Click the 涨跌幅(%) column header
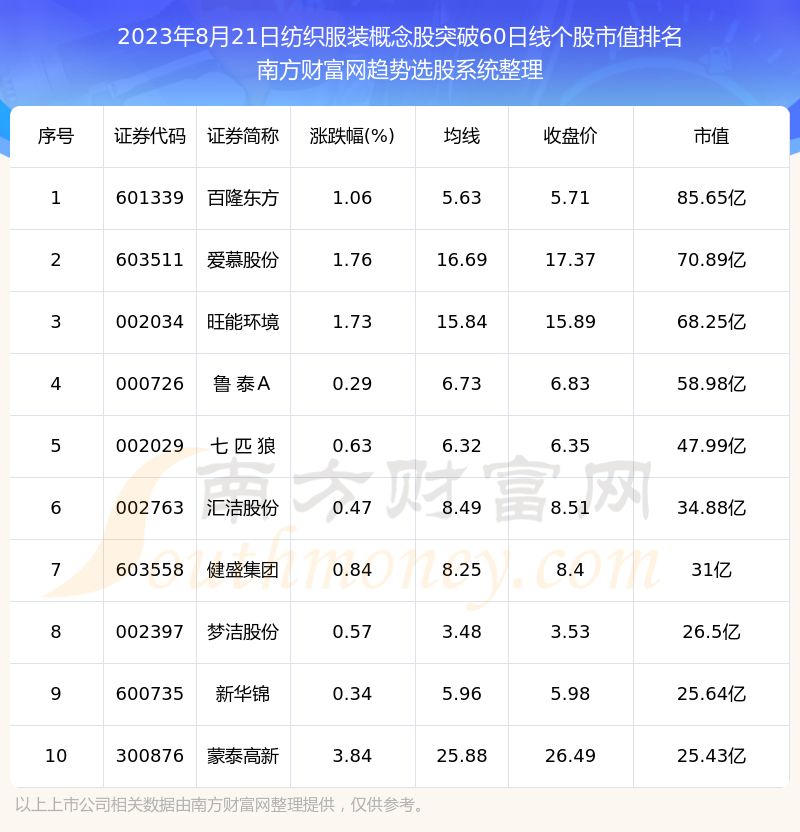Viewport: 800px width, 832px height. pos(352,136)
